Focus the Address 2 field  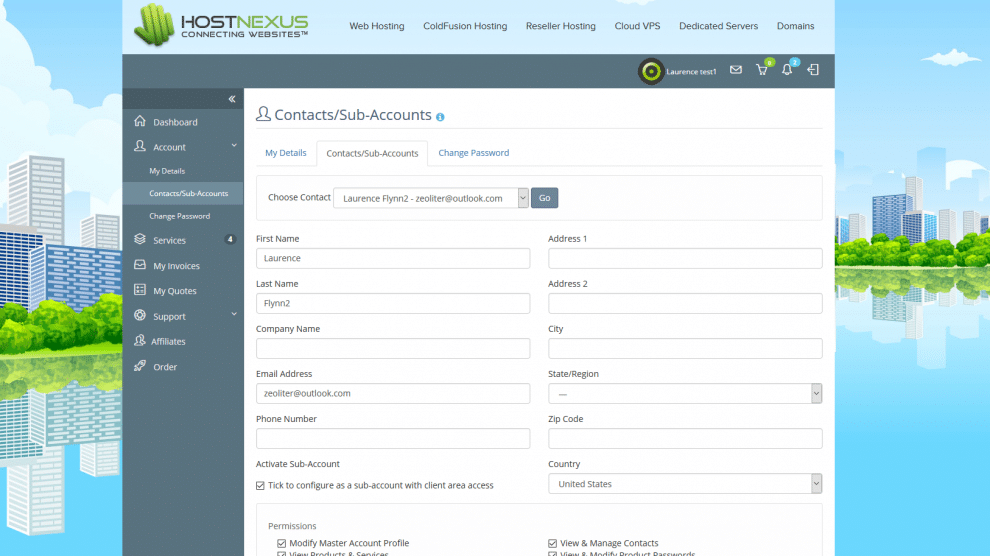(685, 304)
